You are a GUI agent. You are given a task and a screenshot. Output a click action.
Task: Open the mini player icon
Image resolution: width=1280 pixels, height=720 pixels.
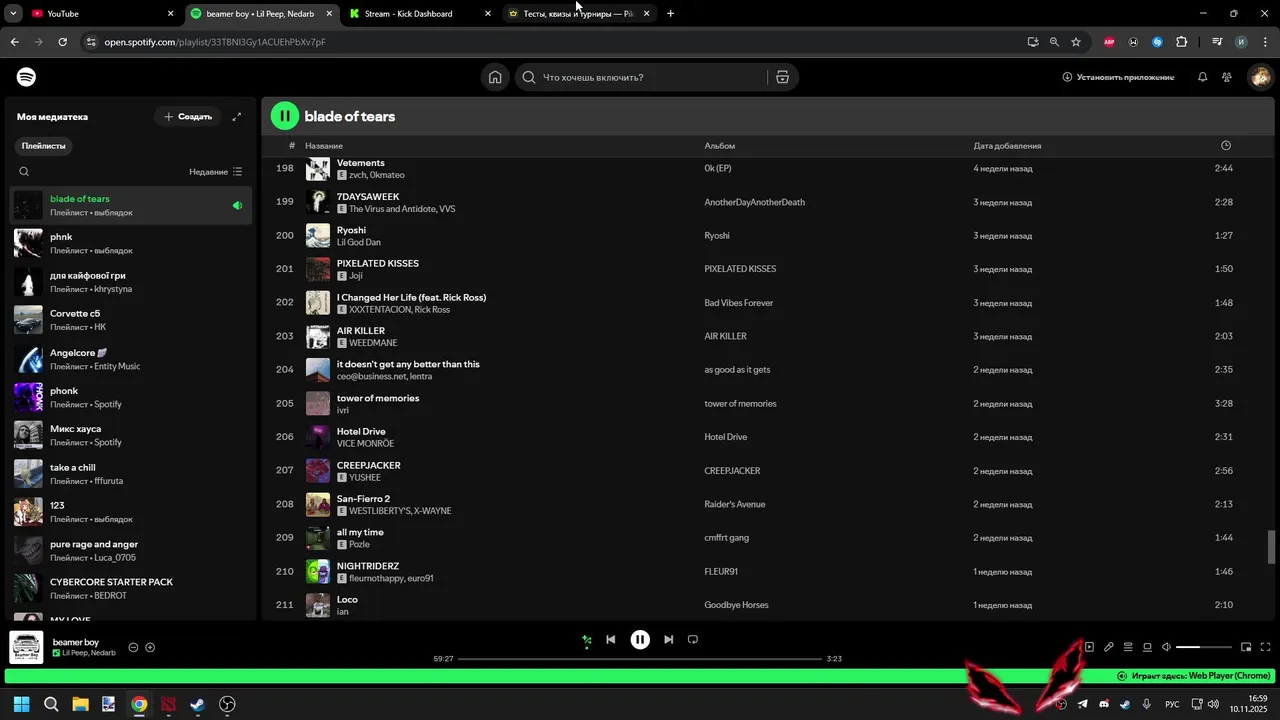tap(1246, 647)
